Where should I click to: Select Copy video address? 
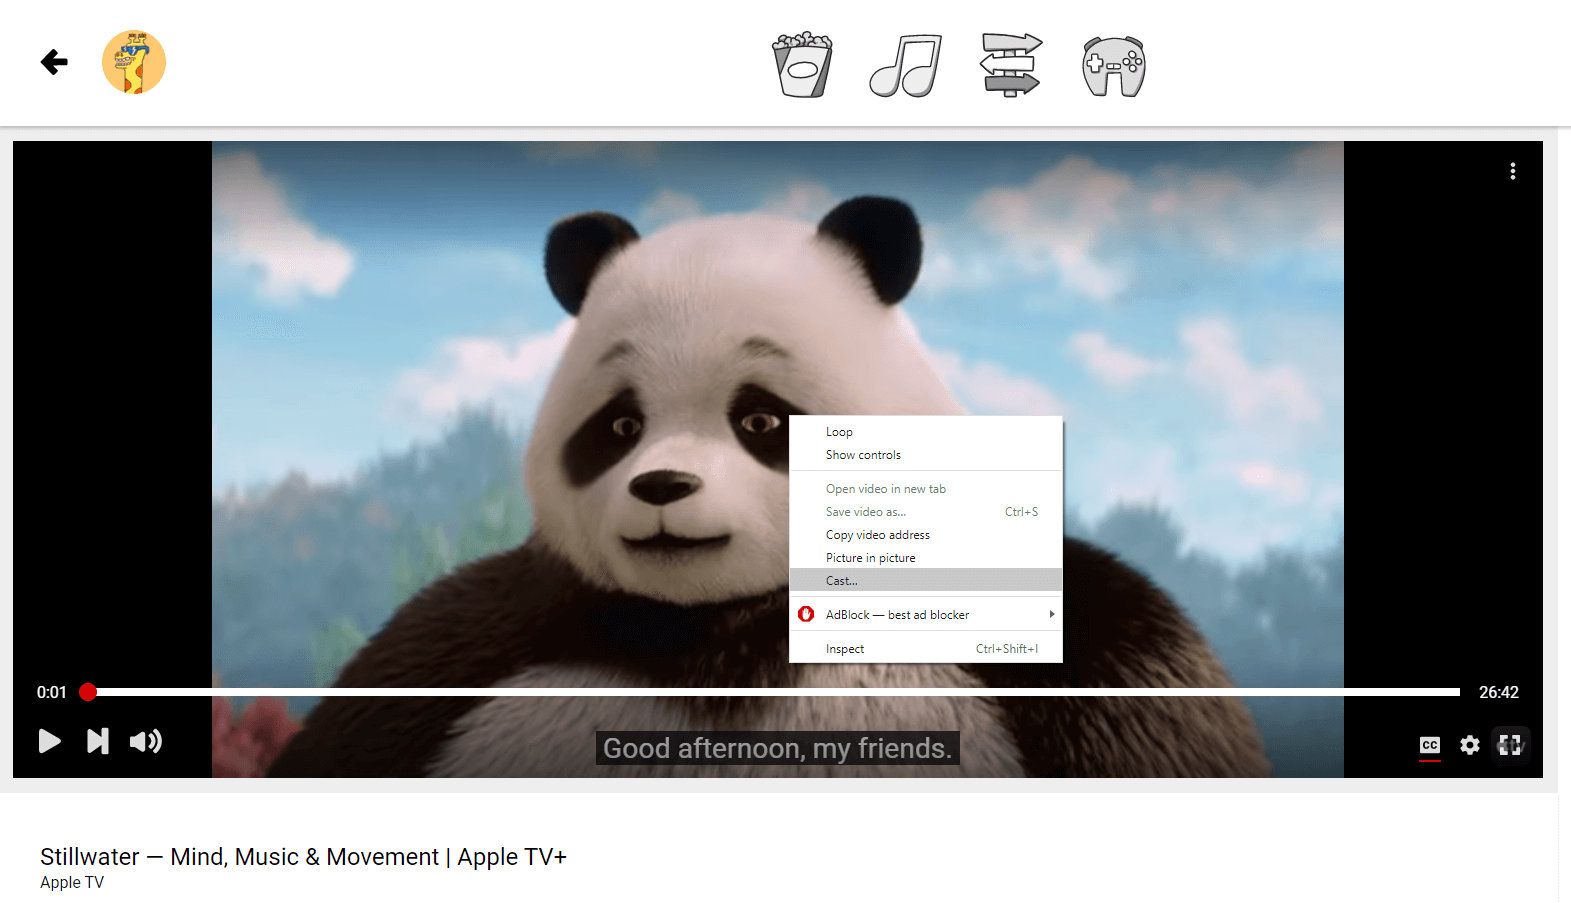pyautogui.click(x=926, y=535)
